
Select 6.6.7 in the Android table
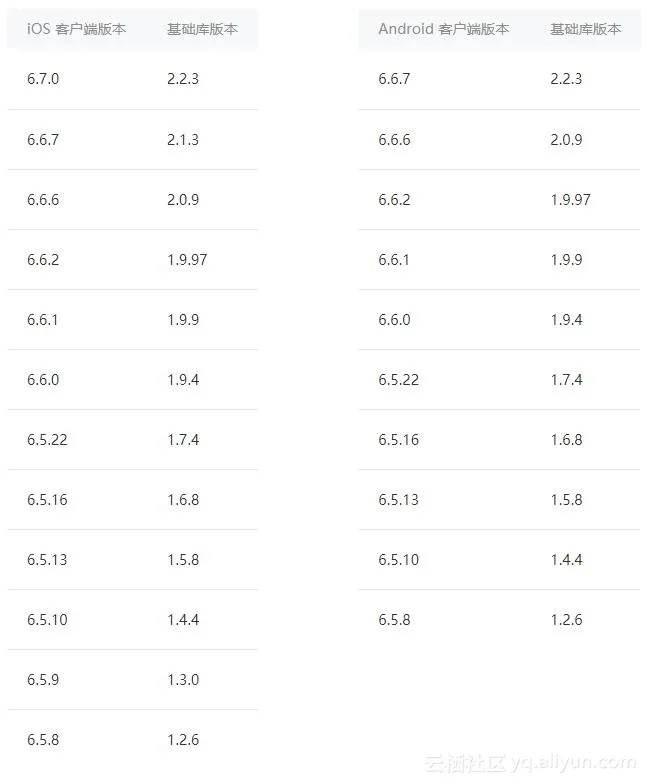pos(394,79)
